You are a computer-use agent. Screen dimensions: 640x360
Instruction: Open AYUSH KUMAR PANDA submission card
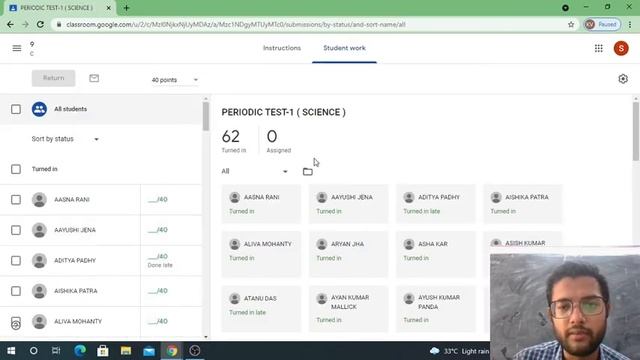pos(436,309)
